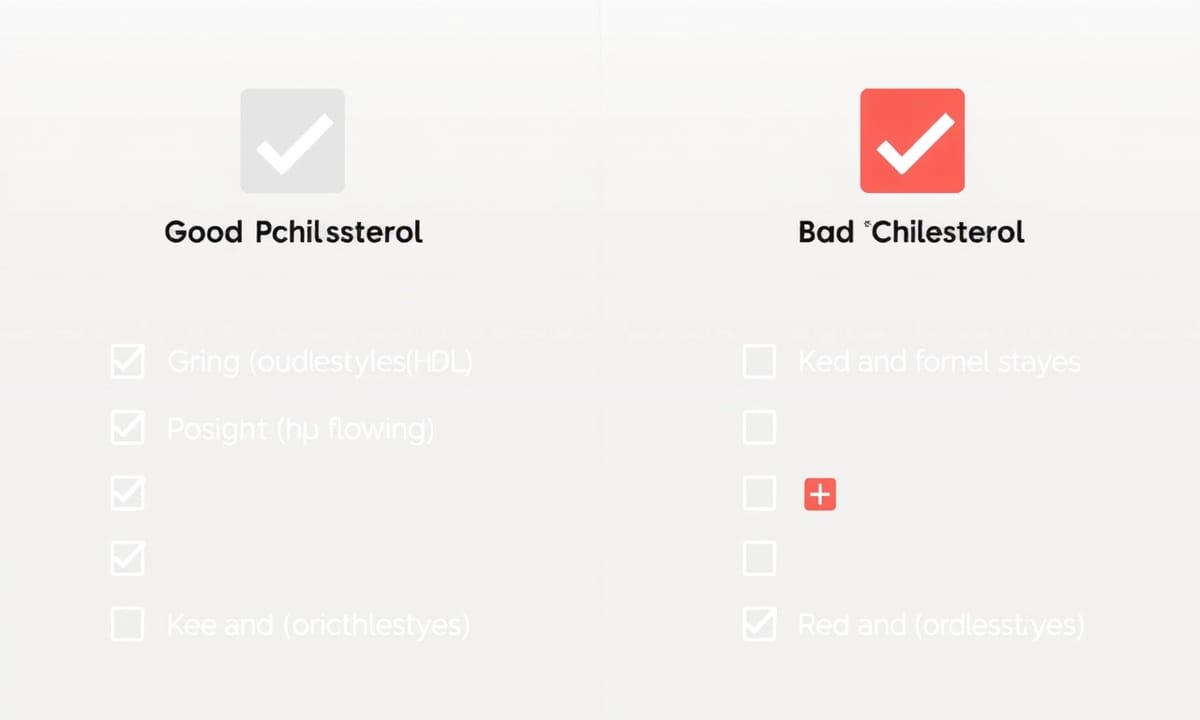The width and height of the screenshot is (1200, 720).
Task: Check the Ked and fornel stayes box
Action: coord(760,362)
